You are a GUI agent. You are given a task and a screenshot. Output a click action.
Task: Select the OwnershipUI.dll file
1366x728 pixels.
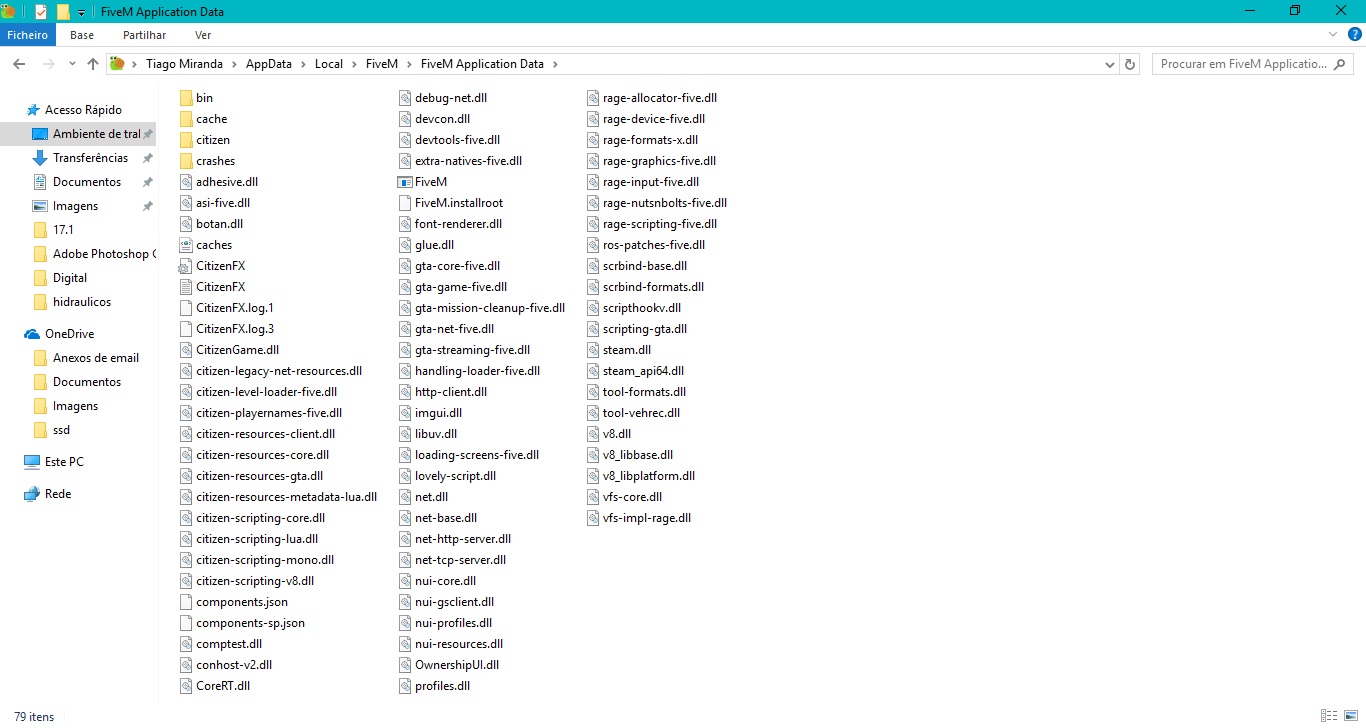449,665
